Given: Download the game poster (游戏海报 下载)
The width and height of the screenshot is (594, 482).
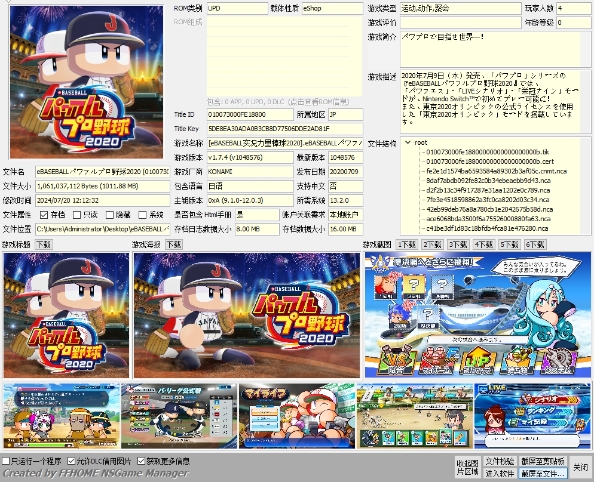Looking at the screenshot, I should pos(174,244).
